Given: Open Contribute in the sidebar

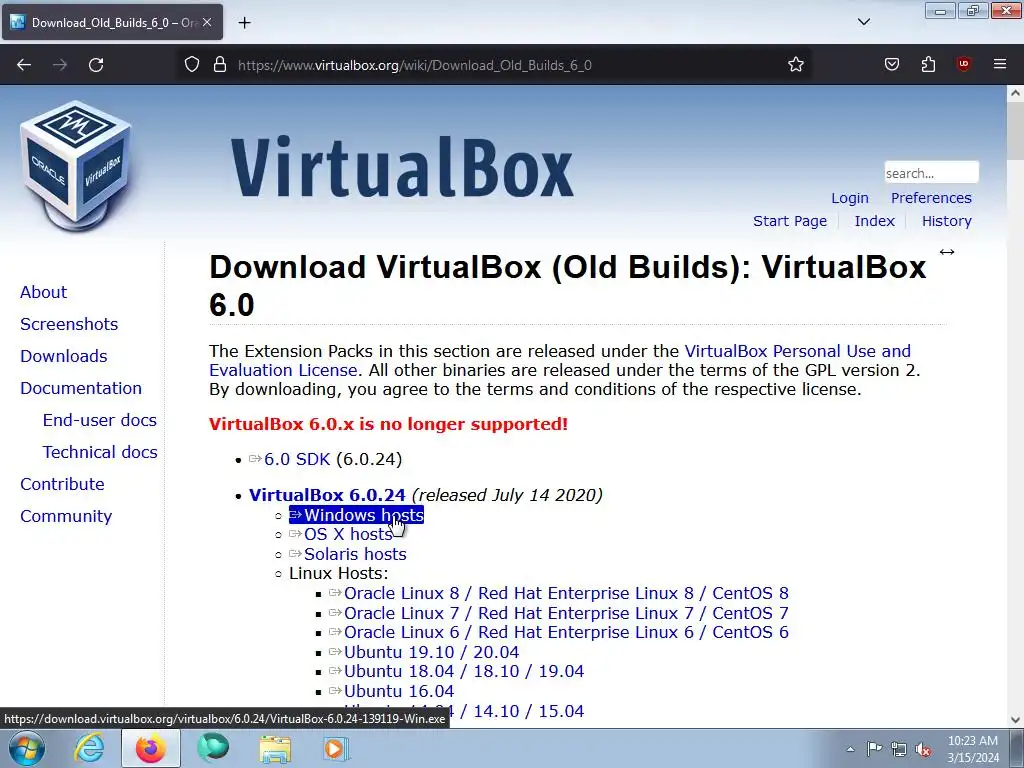Looking at the screenshot, I should click(62, 484).
